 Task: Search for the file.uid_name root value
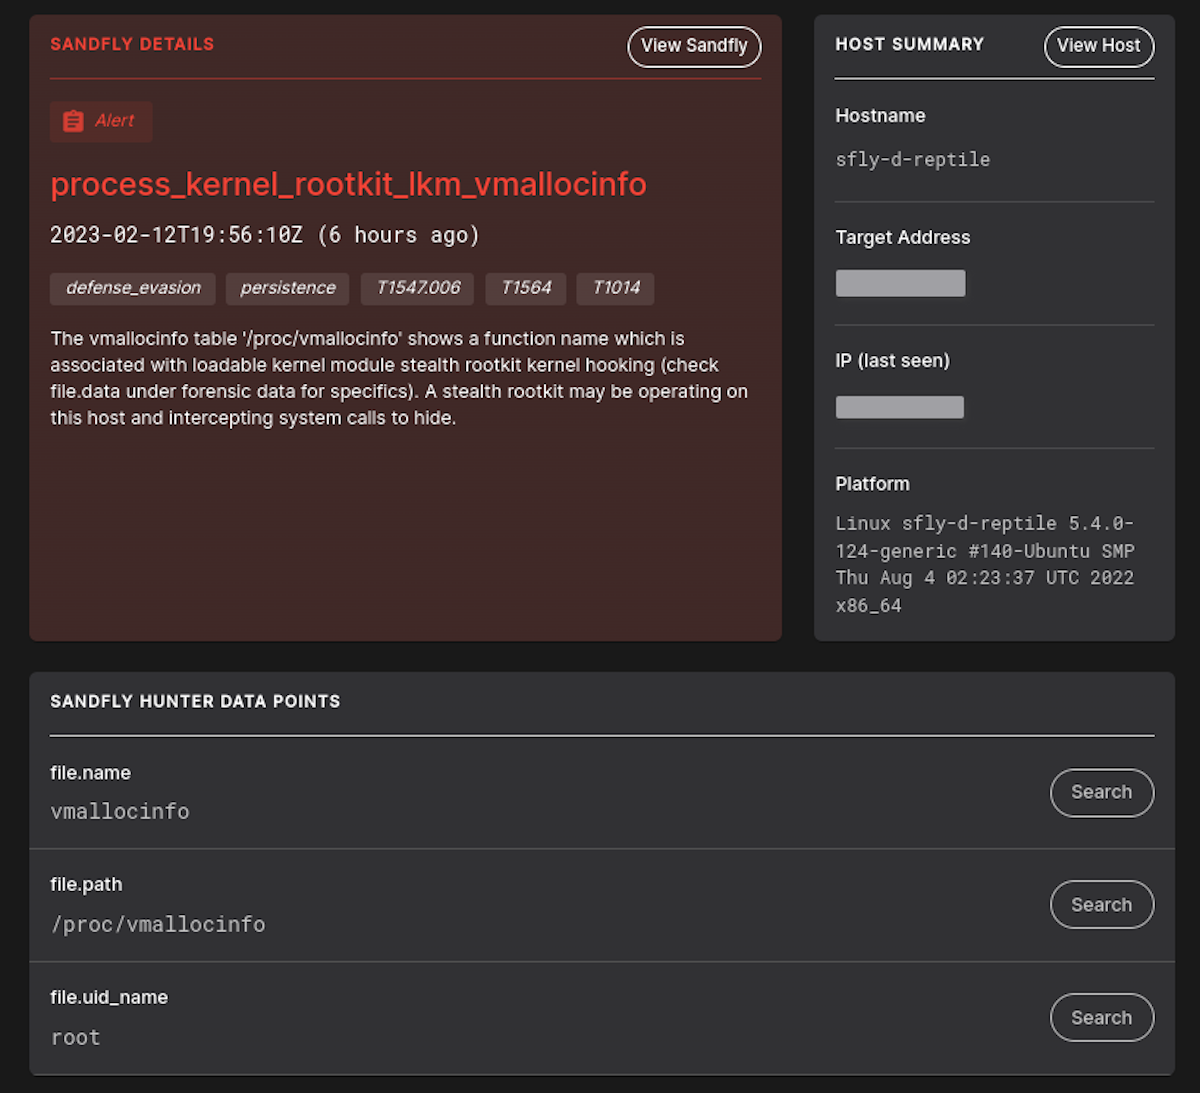pyautogui.click(x=1102, y=1017)
